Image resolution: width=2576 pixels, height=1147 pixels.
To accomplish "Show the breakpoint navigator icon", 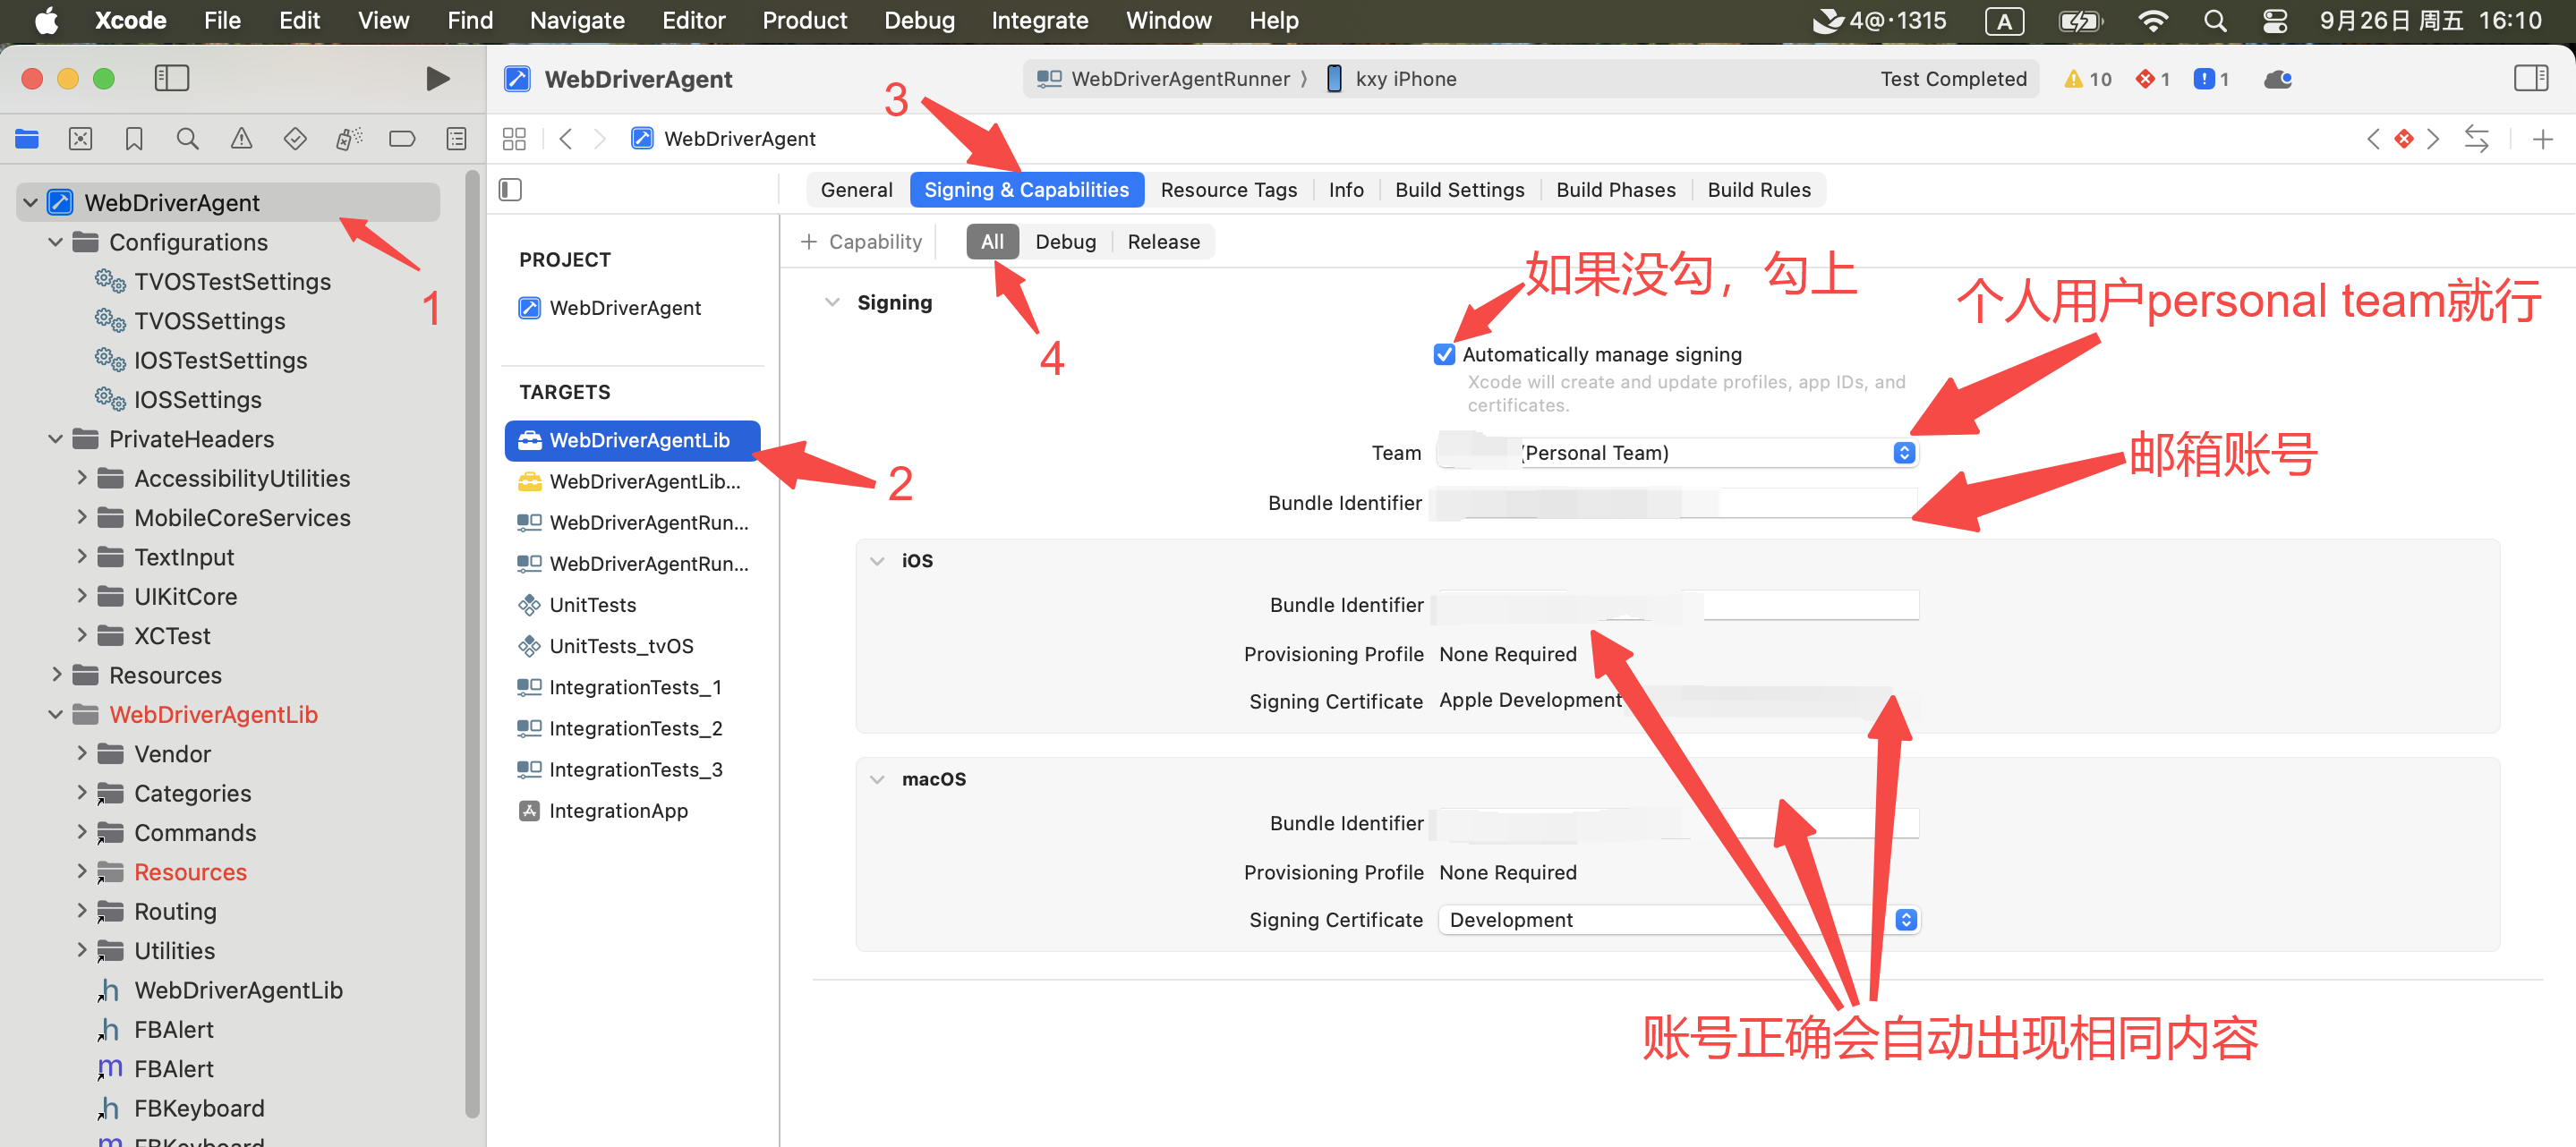I will point(402,139).
